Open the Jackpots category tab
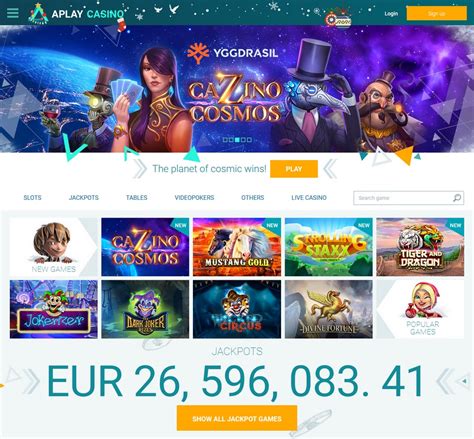Screen dimensions: 474x439 (x=84, y=198)
